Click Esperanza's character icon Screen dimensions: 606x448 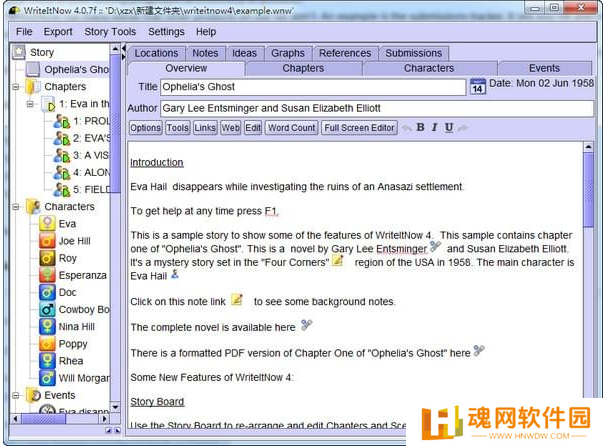[x=47, y=275]
